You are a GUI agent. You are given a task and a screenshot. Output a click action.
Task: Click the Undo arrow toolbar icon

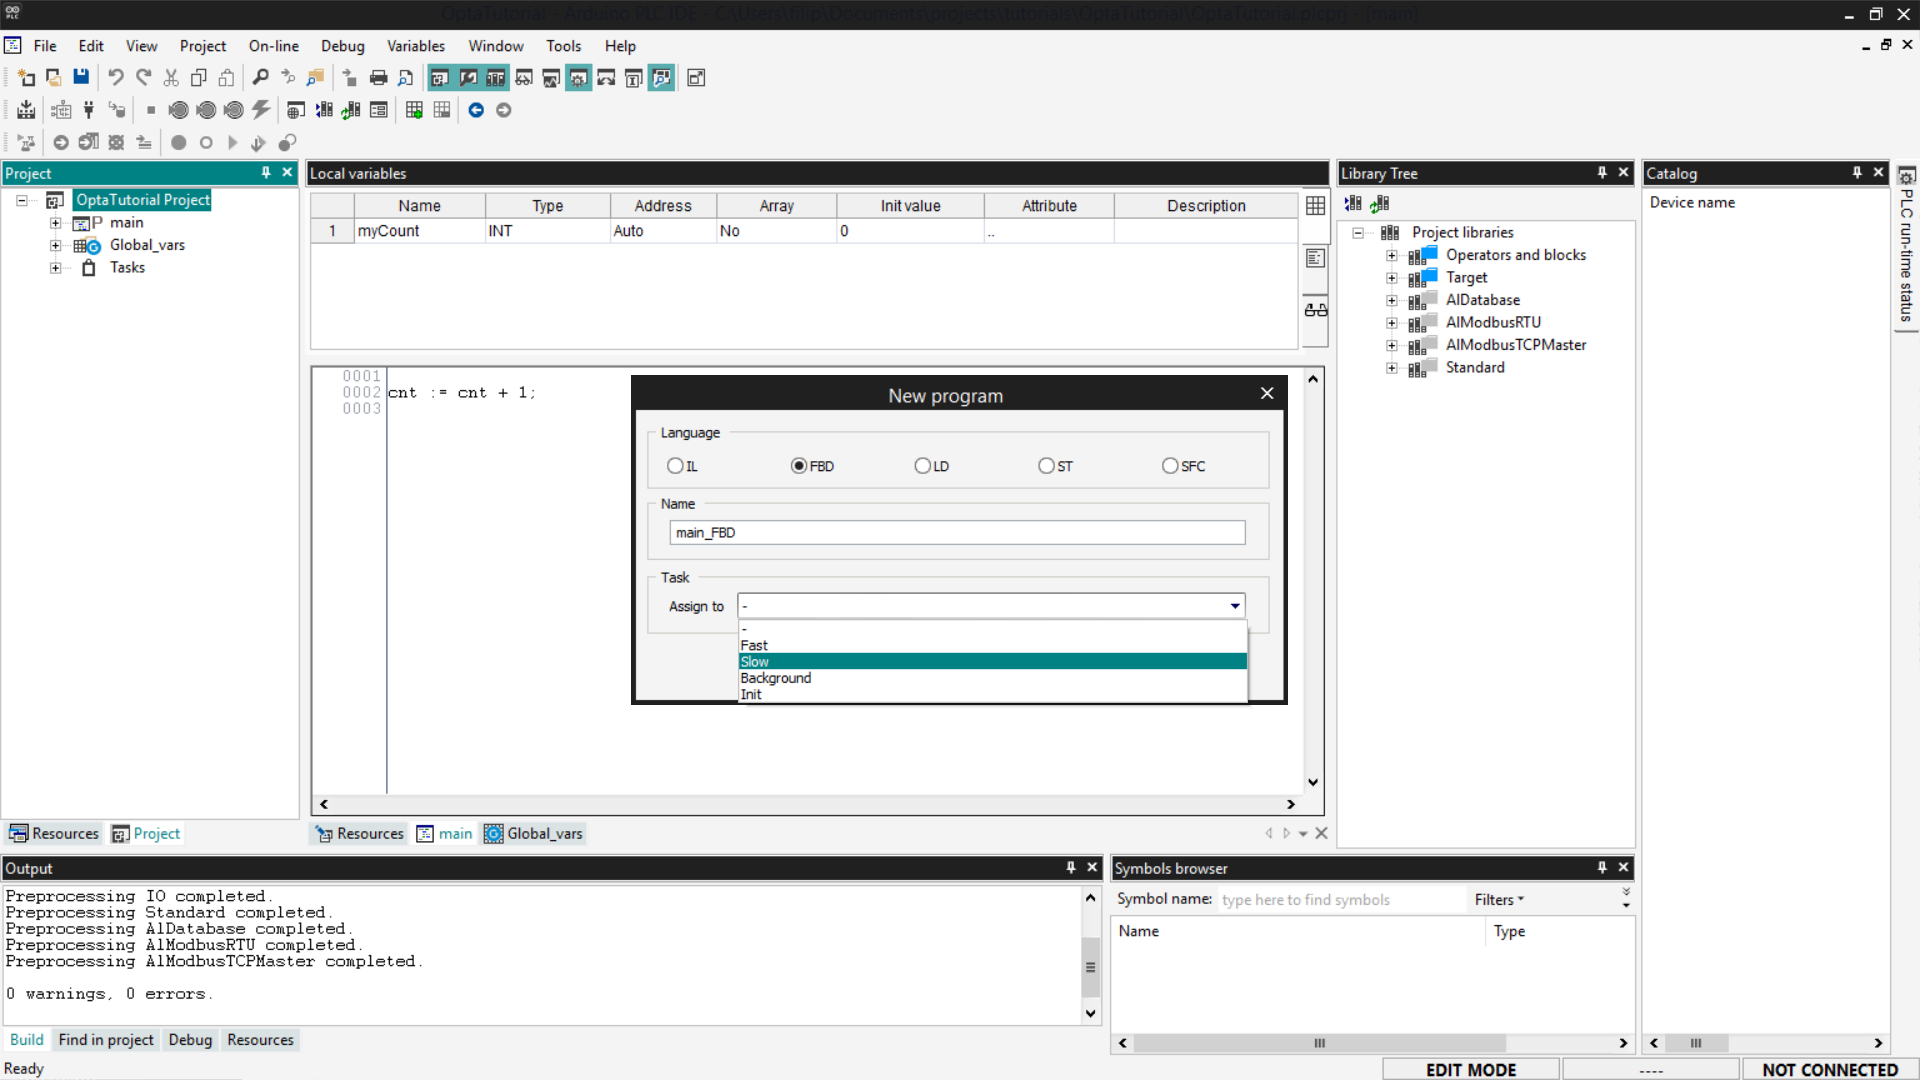pyautogui.click(x=116, y=77)
